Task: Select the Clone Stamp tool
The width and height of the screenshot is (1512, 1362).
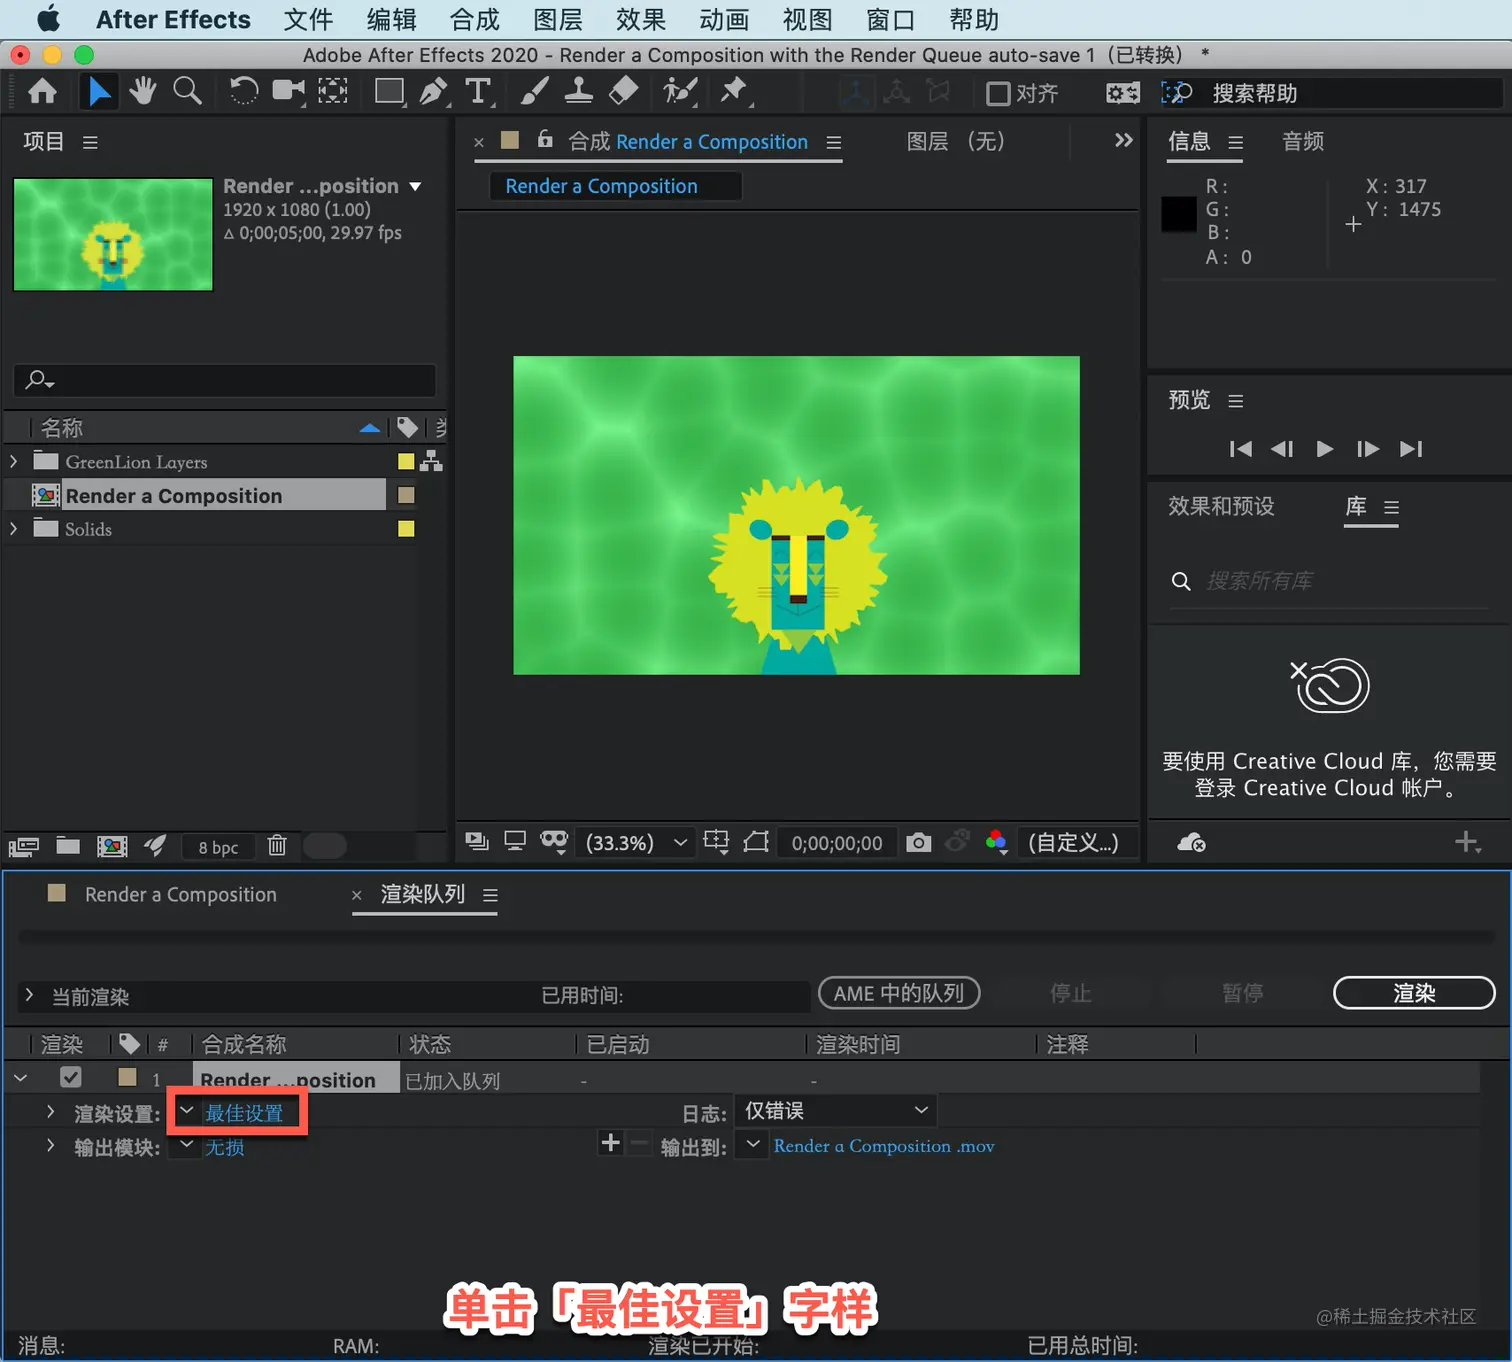Action: click(x=578, y=92)
